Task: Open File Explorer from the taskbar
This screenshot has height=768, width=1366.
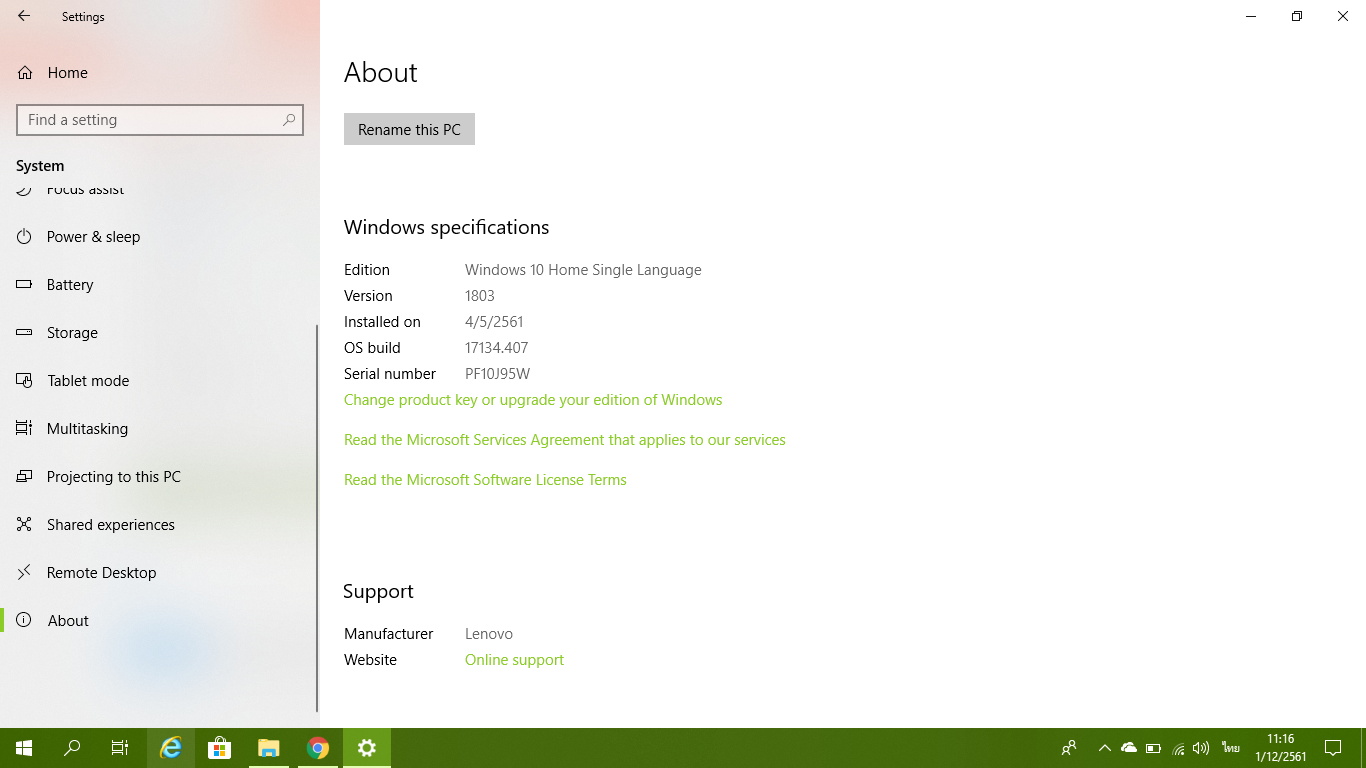Action: tap(268, 748)
